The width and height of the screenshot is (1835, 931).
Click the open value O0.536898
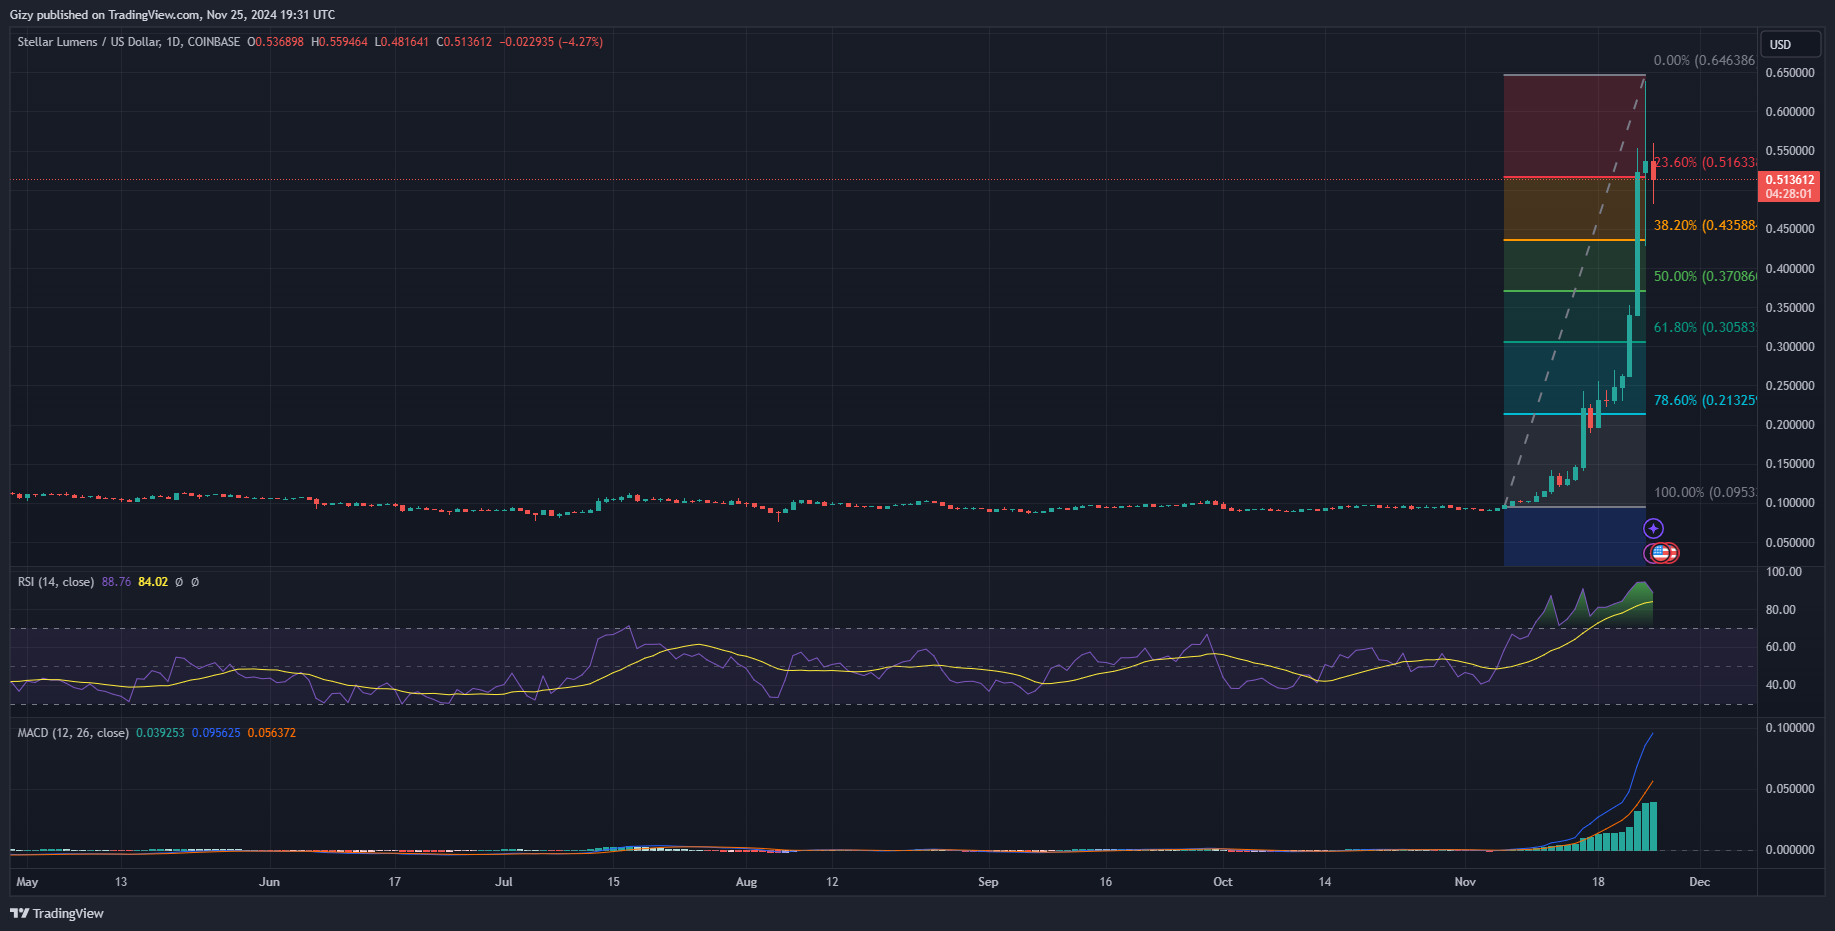(276, 42)
